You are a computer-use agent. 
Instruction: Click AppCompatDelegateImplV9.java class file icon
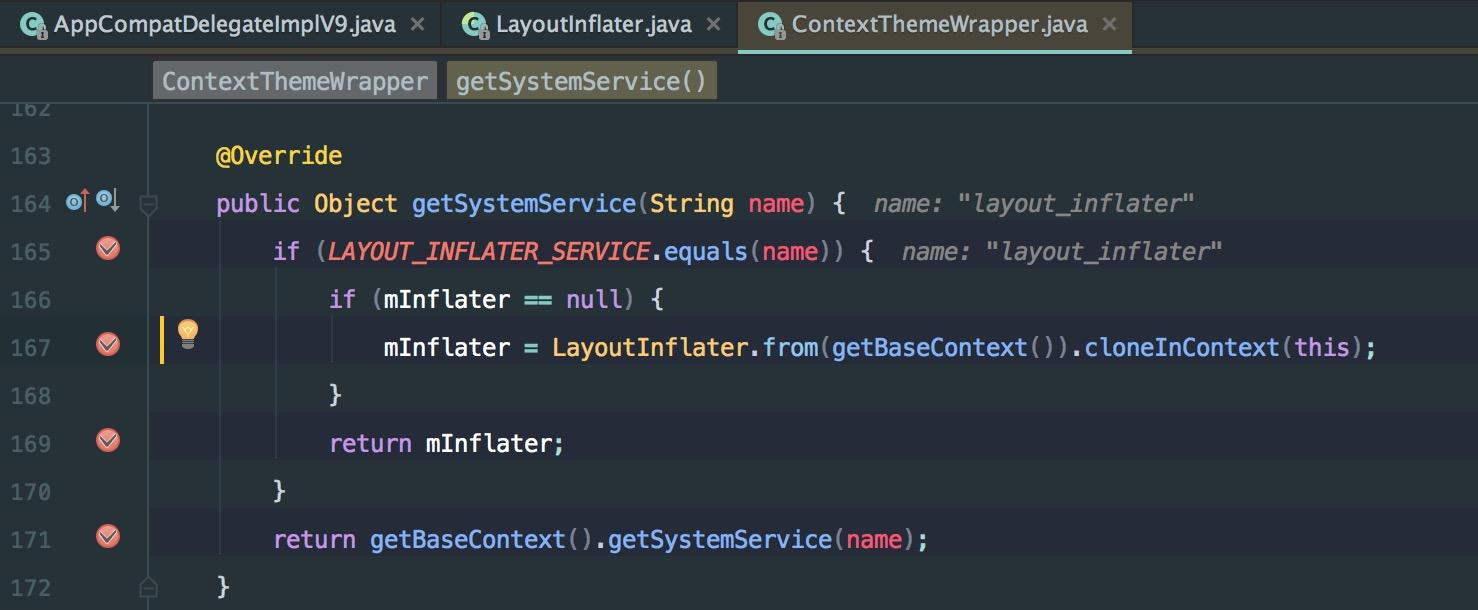tap(34, 25)
